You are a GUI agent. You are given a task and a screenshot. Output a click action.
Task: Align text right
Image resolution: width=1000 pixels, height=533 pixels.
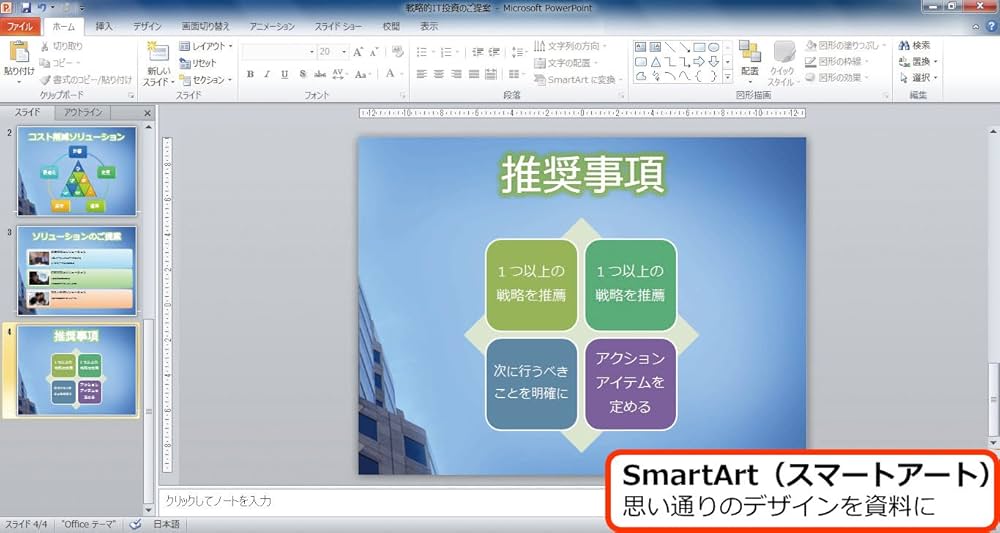[456, 74]
